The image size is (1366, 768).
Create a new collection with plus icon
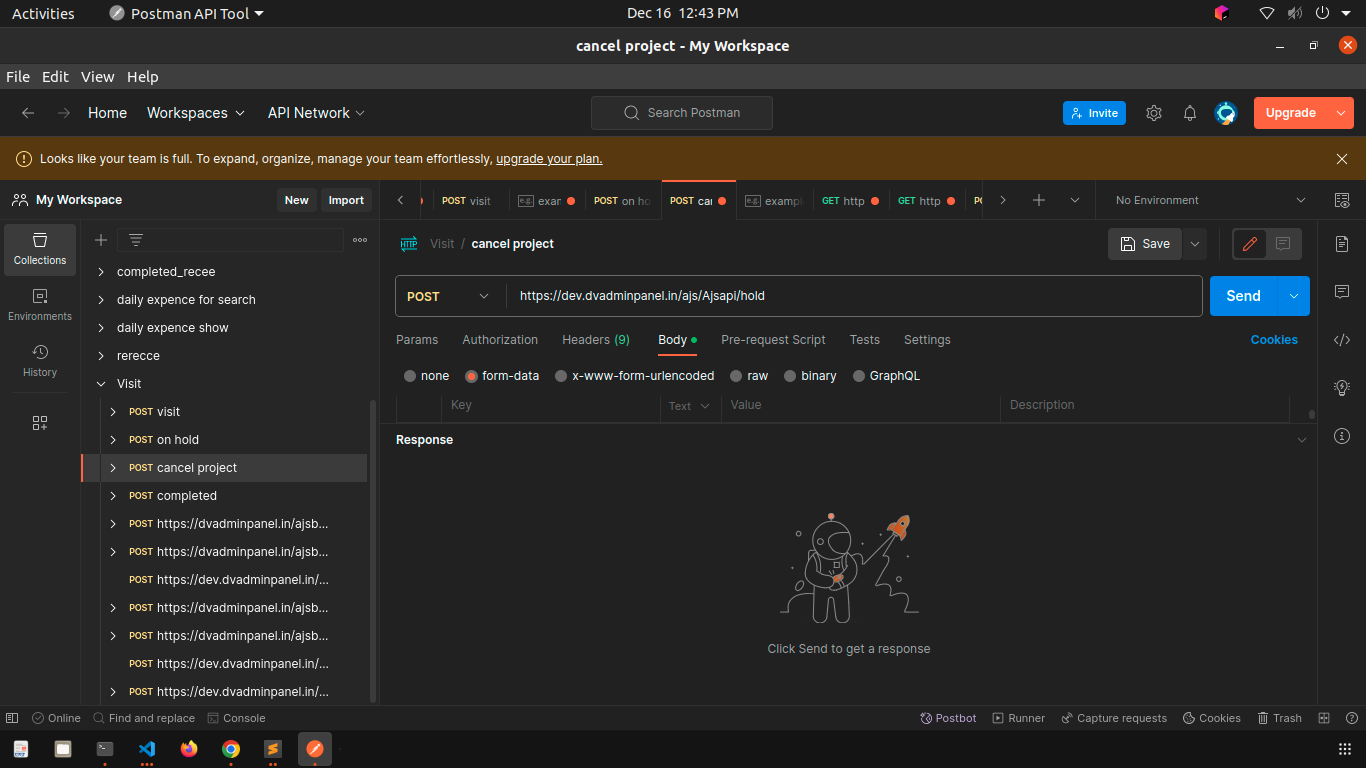(100, 240)
